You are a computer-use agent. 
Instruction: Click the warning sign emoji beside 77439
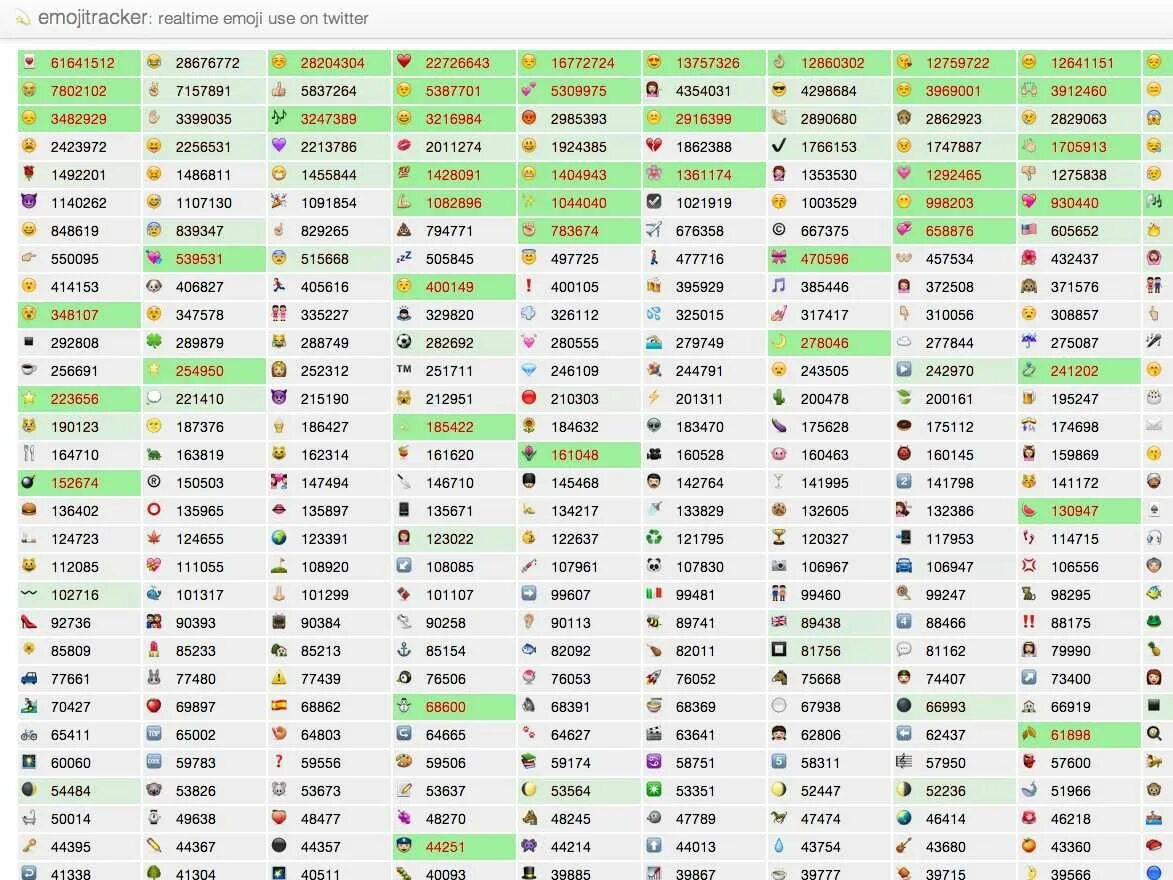(279, 678)
